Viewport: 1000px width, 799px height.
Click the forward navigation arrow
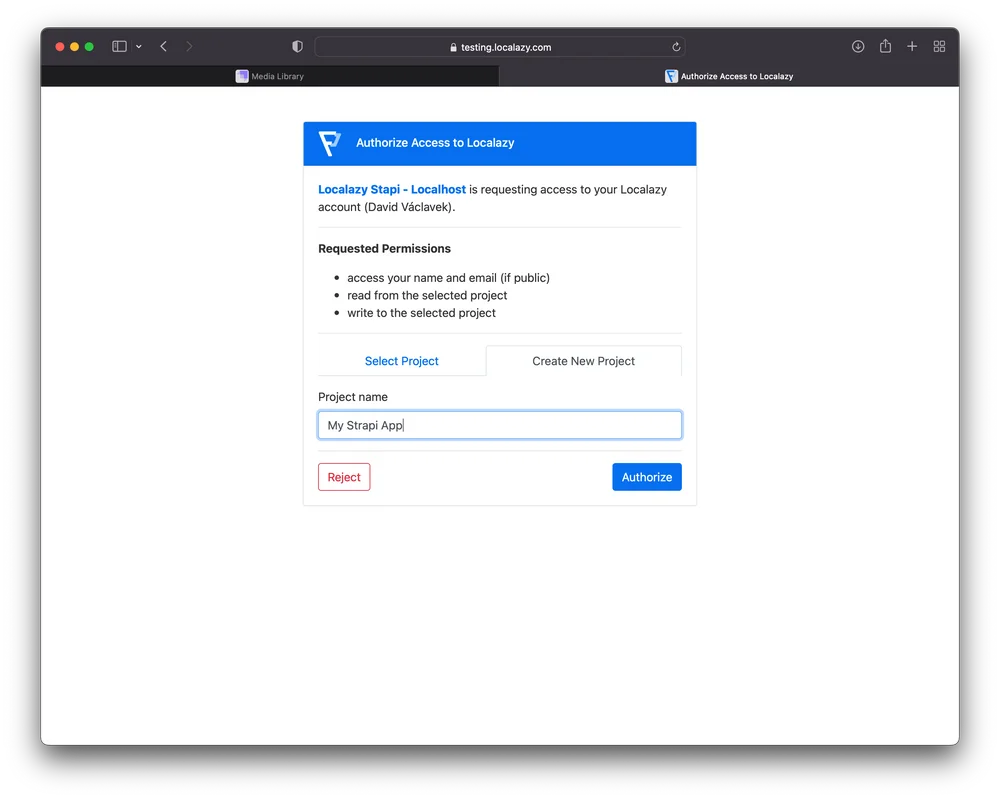click(x=189, y=46)
